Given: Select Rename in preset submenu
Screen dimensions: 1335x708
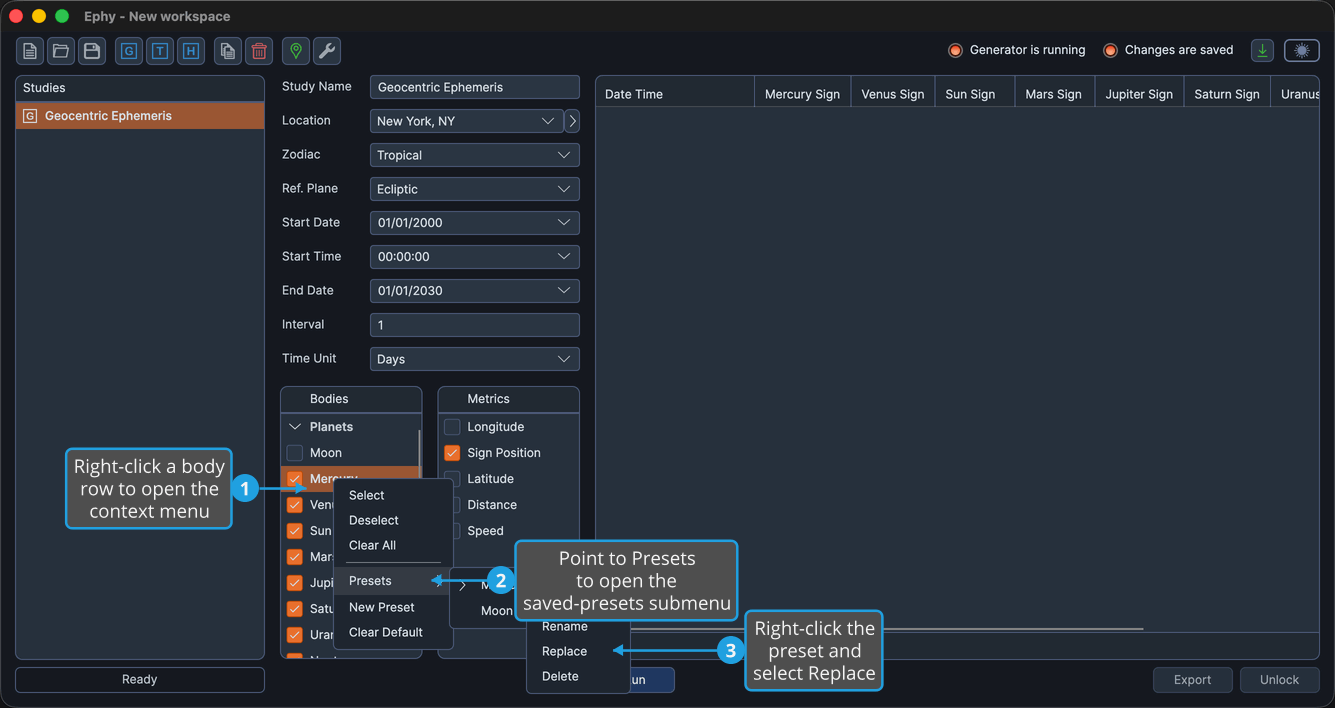Looking at the screenshot, I should 578,627.
